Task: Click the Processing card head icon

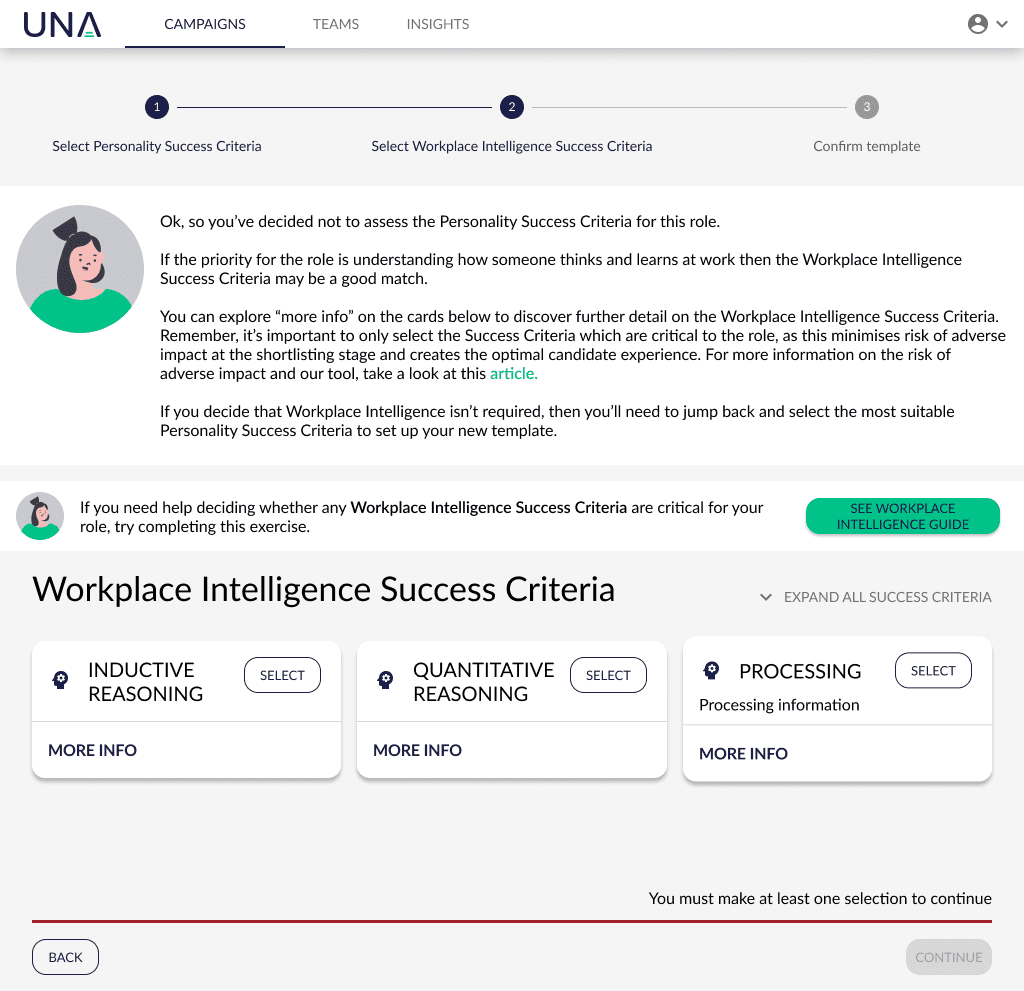Action: tap(711, 670)
